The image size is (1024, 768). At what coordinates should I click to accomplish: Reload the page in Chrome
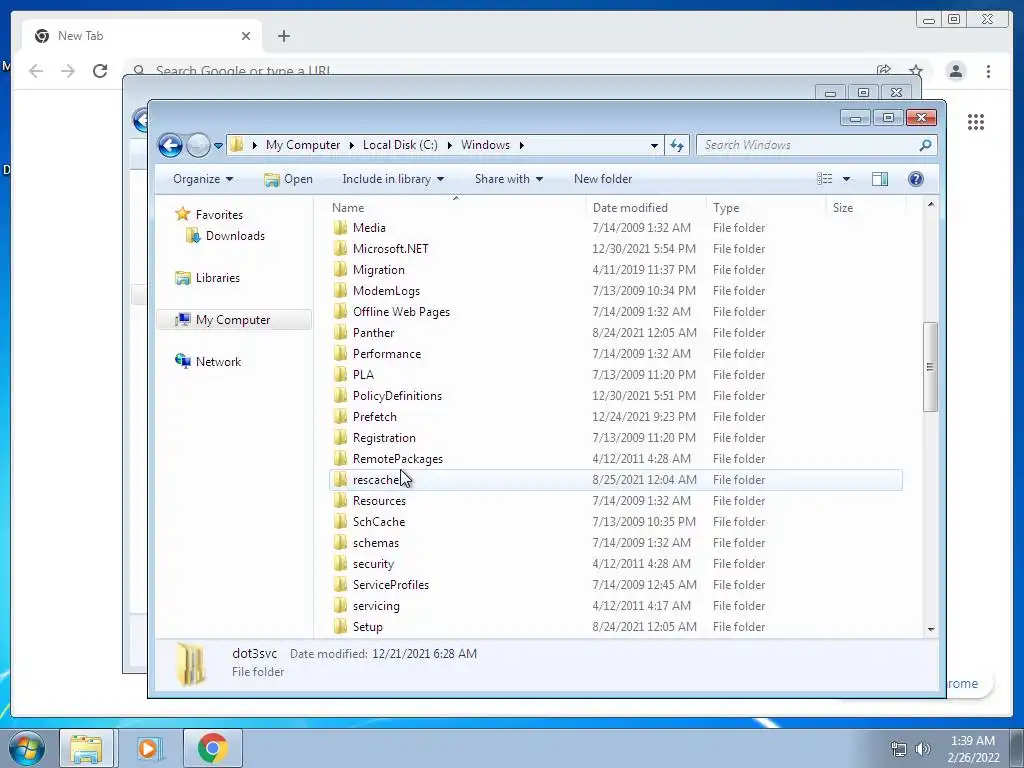tap(100, 71)
